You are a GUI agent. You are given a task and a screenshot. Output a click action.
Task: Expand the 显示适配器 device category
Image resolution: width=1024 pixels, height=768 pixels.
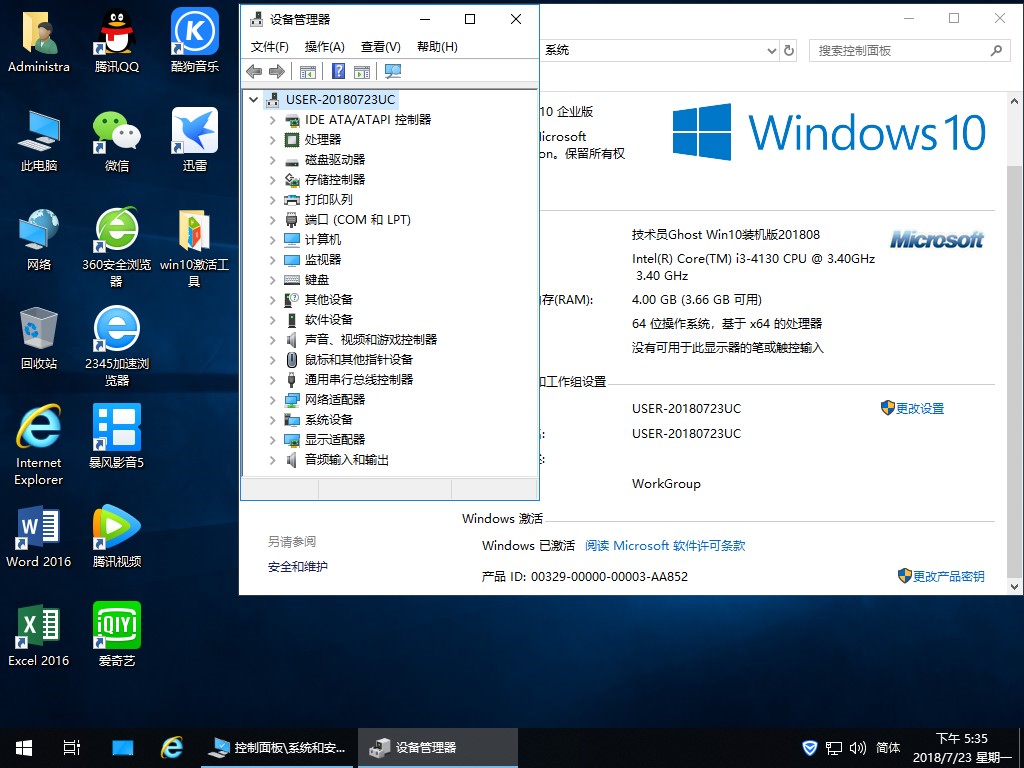272,440
